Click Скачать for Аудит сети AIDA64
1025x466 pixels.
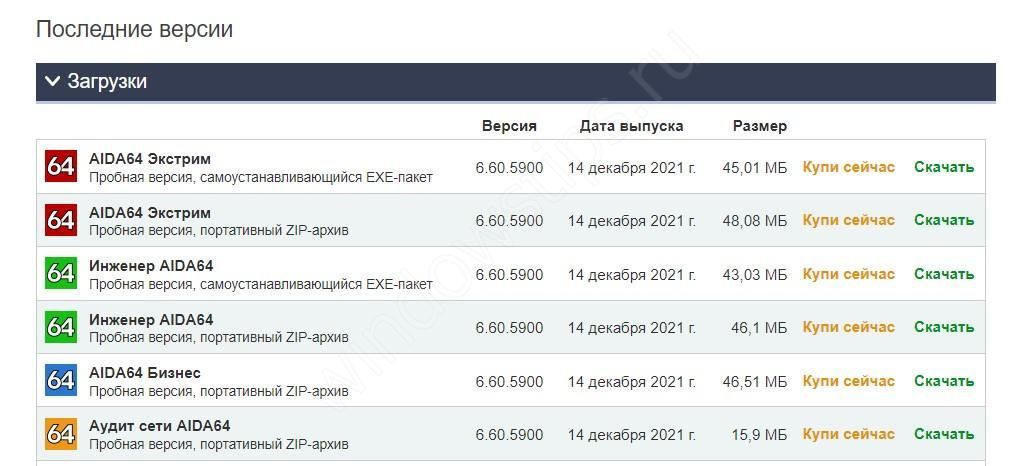943,434
